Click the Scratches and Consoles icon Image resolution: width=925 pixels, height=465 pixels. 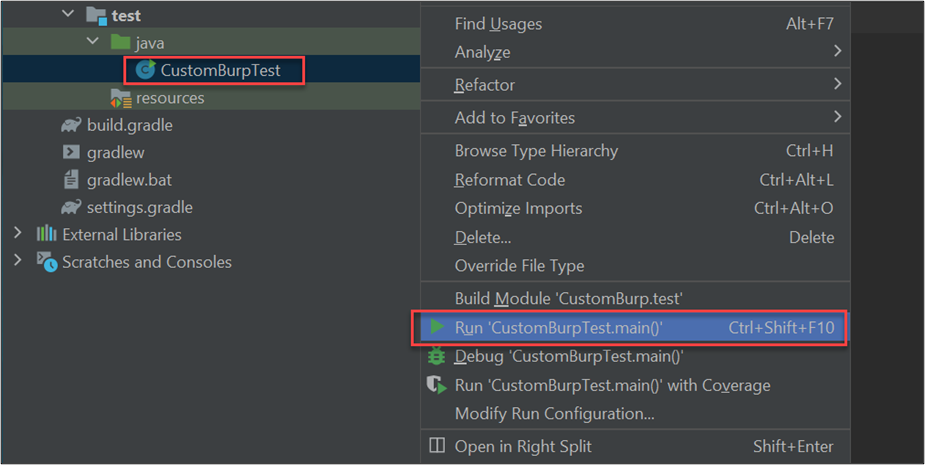[x=46, y=262]
